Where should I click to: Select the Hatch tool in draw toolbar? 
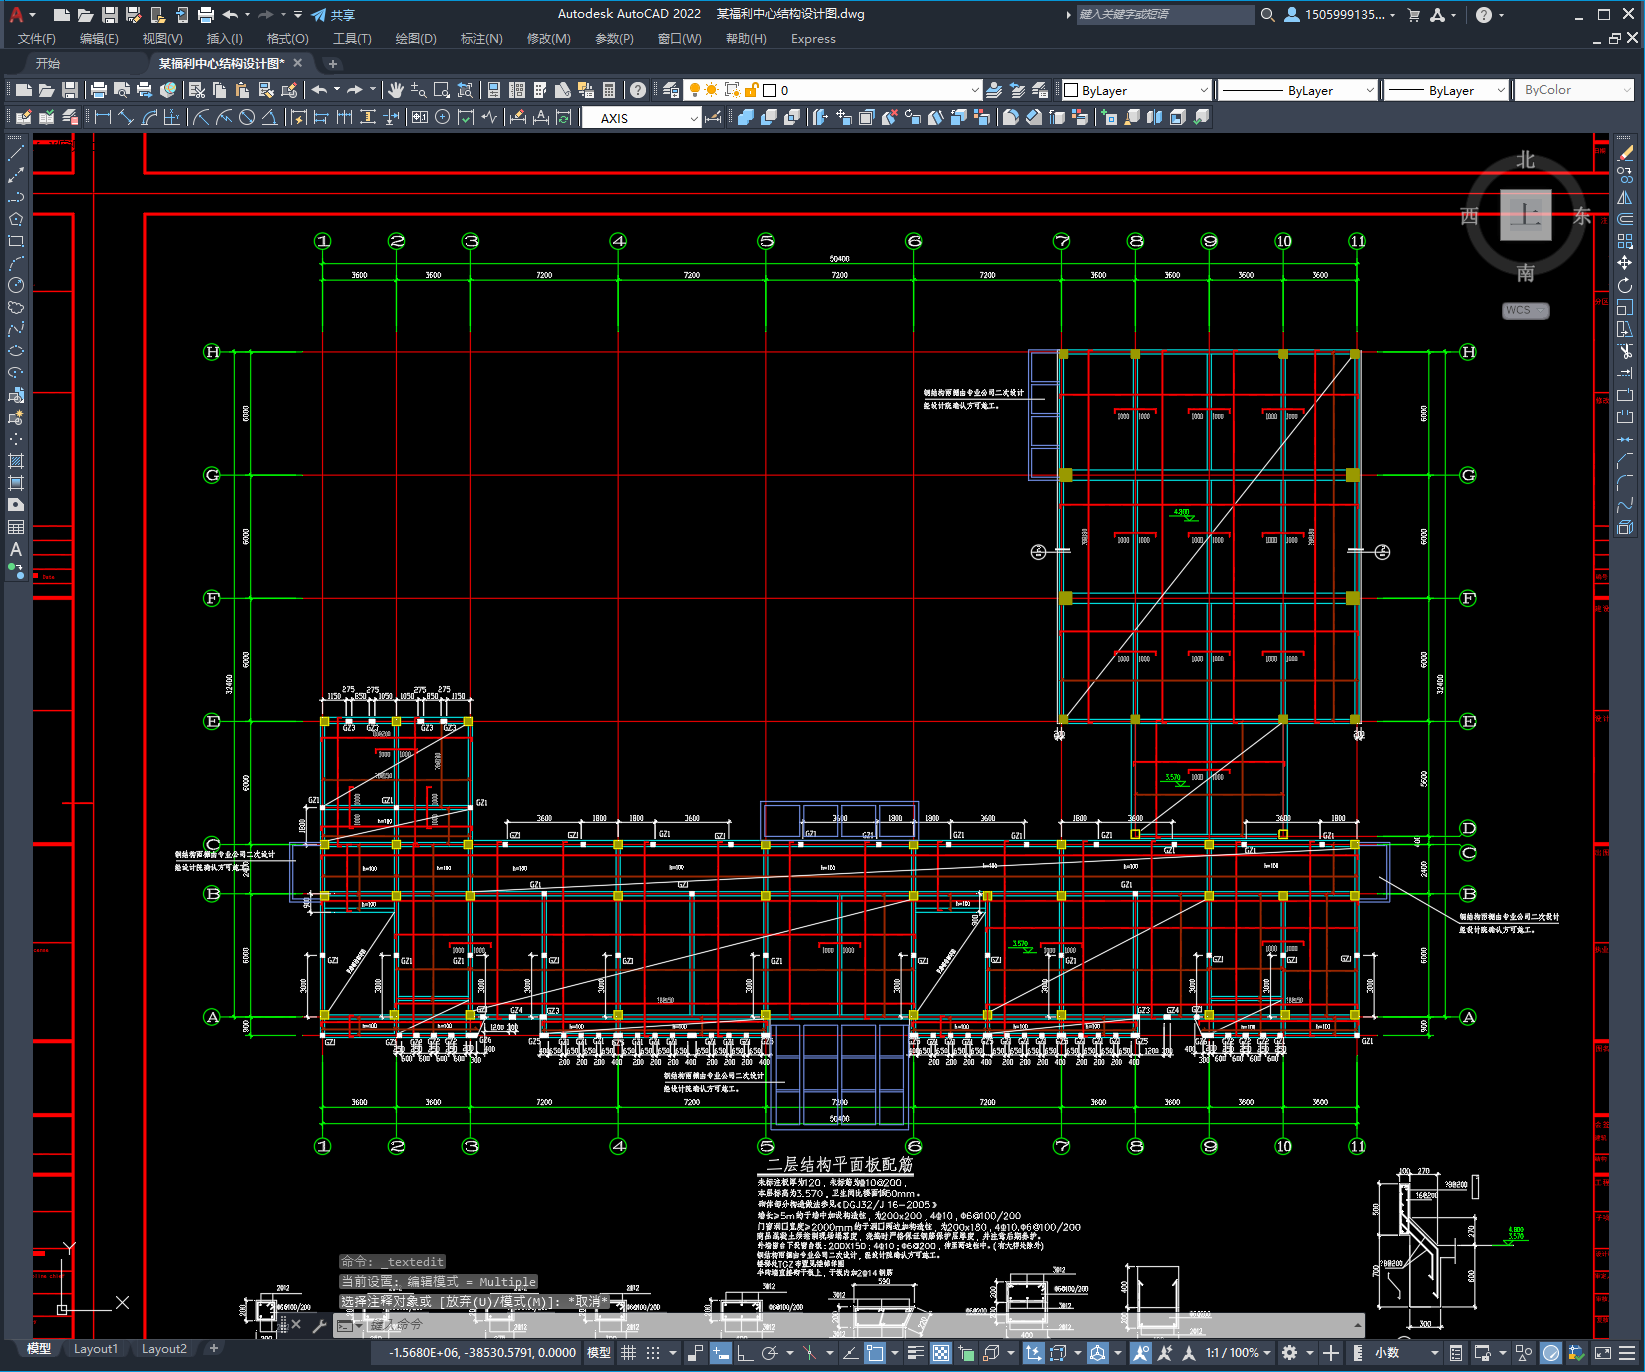pos(16,461)
